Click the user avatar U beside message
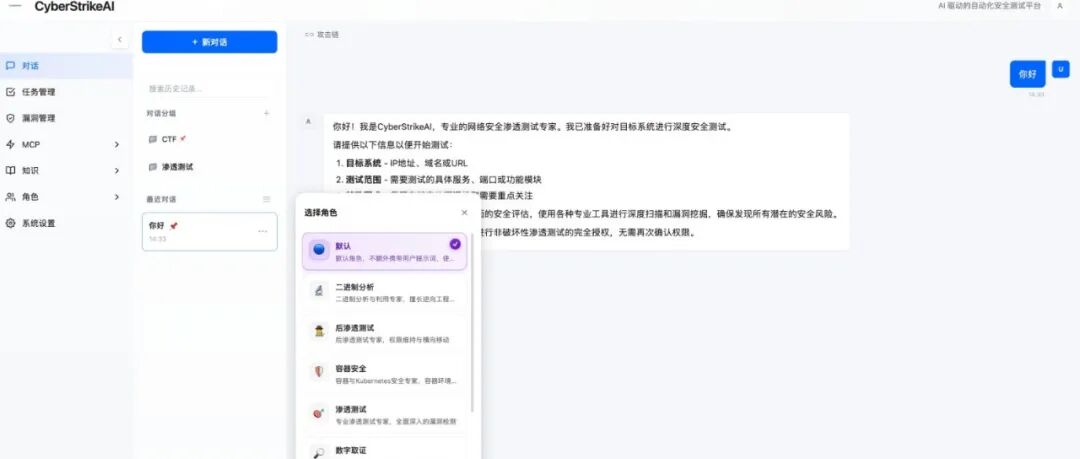The height and width of the screenshot is (459, 1080). click(1061, 69)
